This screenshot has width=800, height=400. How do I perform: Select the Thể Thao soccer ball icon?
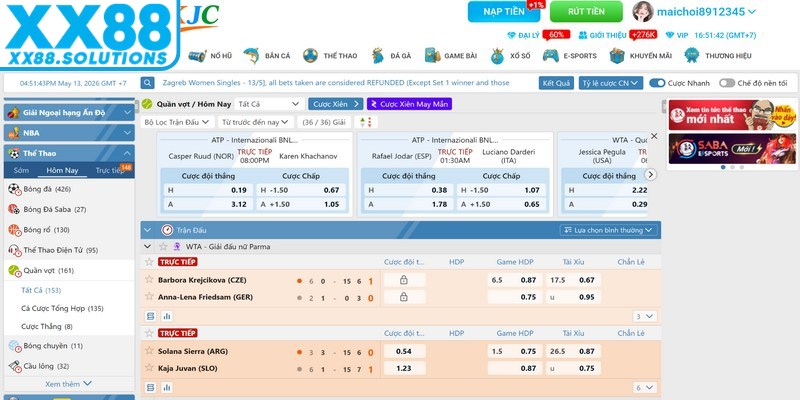click(x=310, y=56)
